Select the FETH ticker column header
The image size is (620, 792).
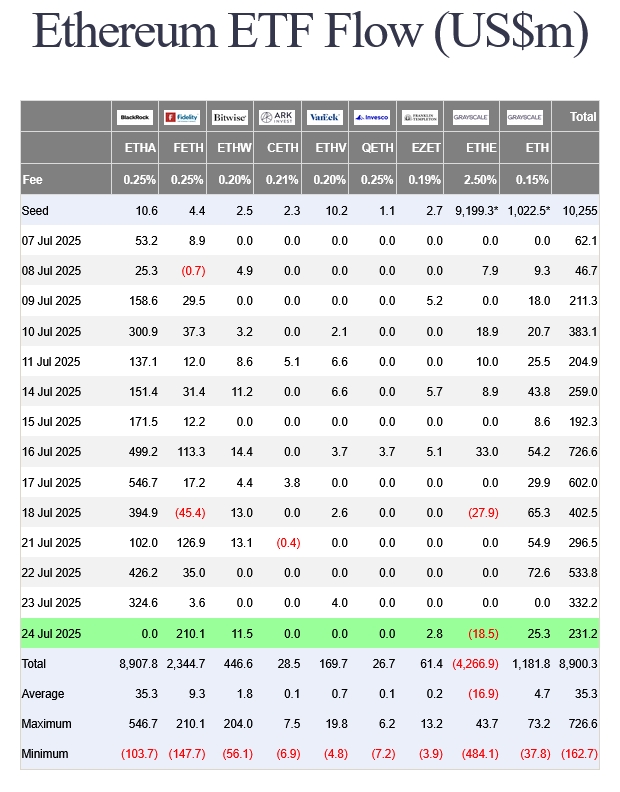click(187, 149)
